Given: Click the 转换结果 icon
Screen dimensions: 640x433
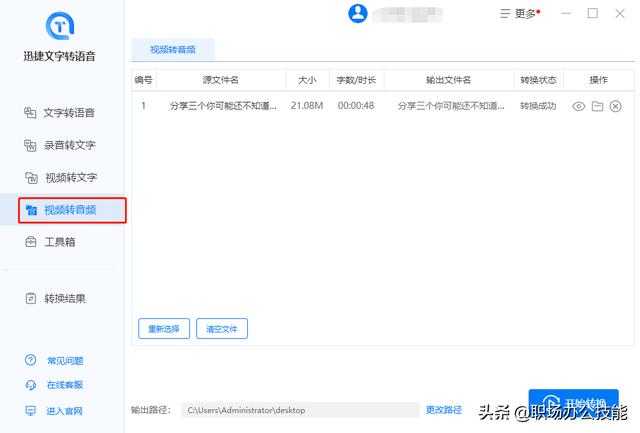Looking at the screenshot, I should pyautogui.click(x=31, y=298).
